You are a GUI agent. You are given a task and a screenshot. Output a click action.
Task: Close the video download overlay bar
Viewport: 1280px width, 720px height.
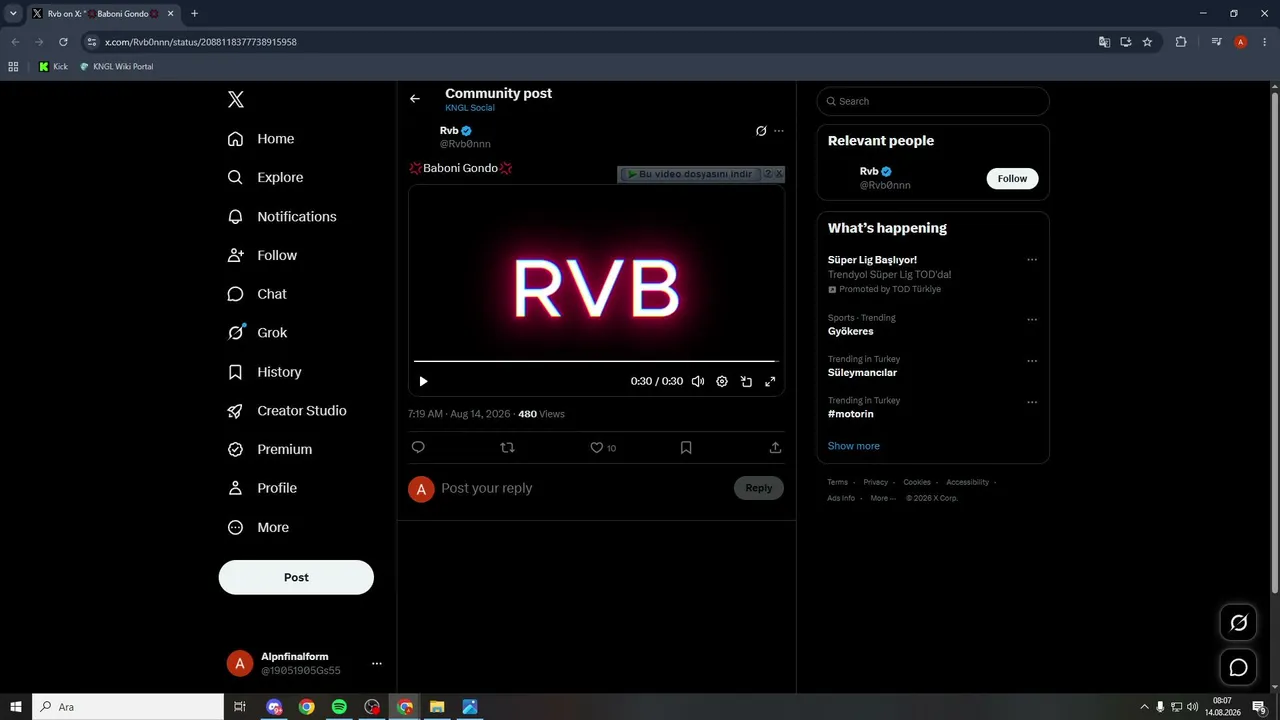point(779,174)
